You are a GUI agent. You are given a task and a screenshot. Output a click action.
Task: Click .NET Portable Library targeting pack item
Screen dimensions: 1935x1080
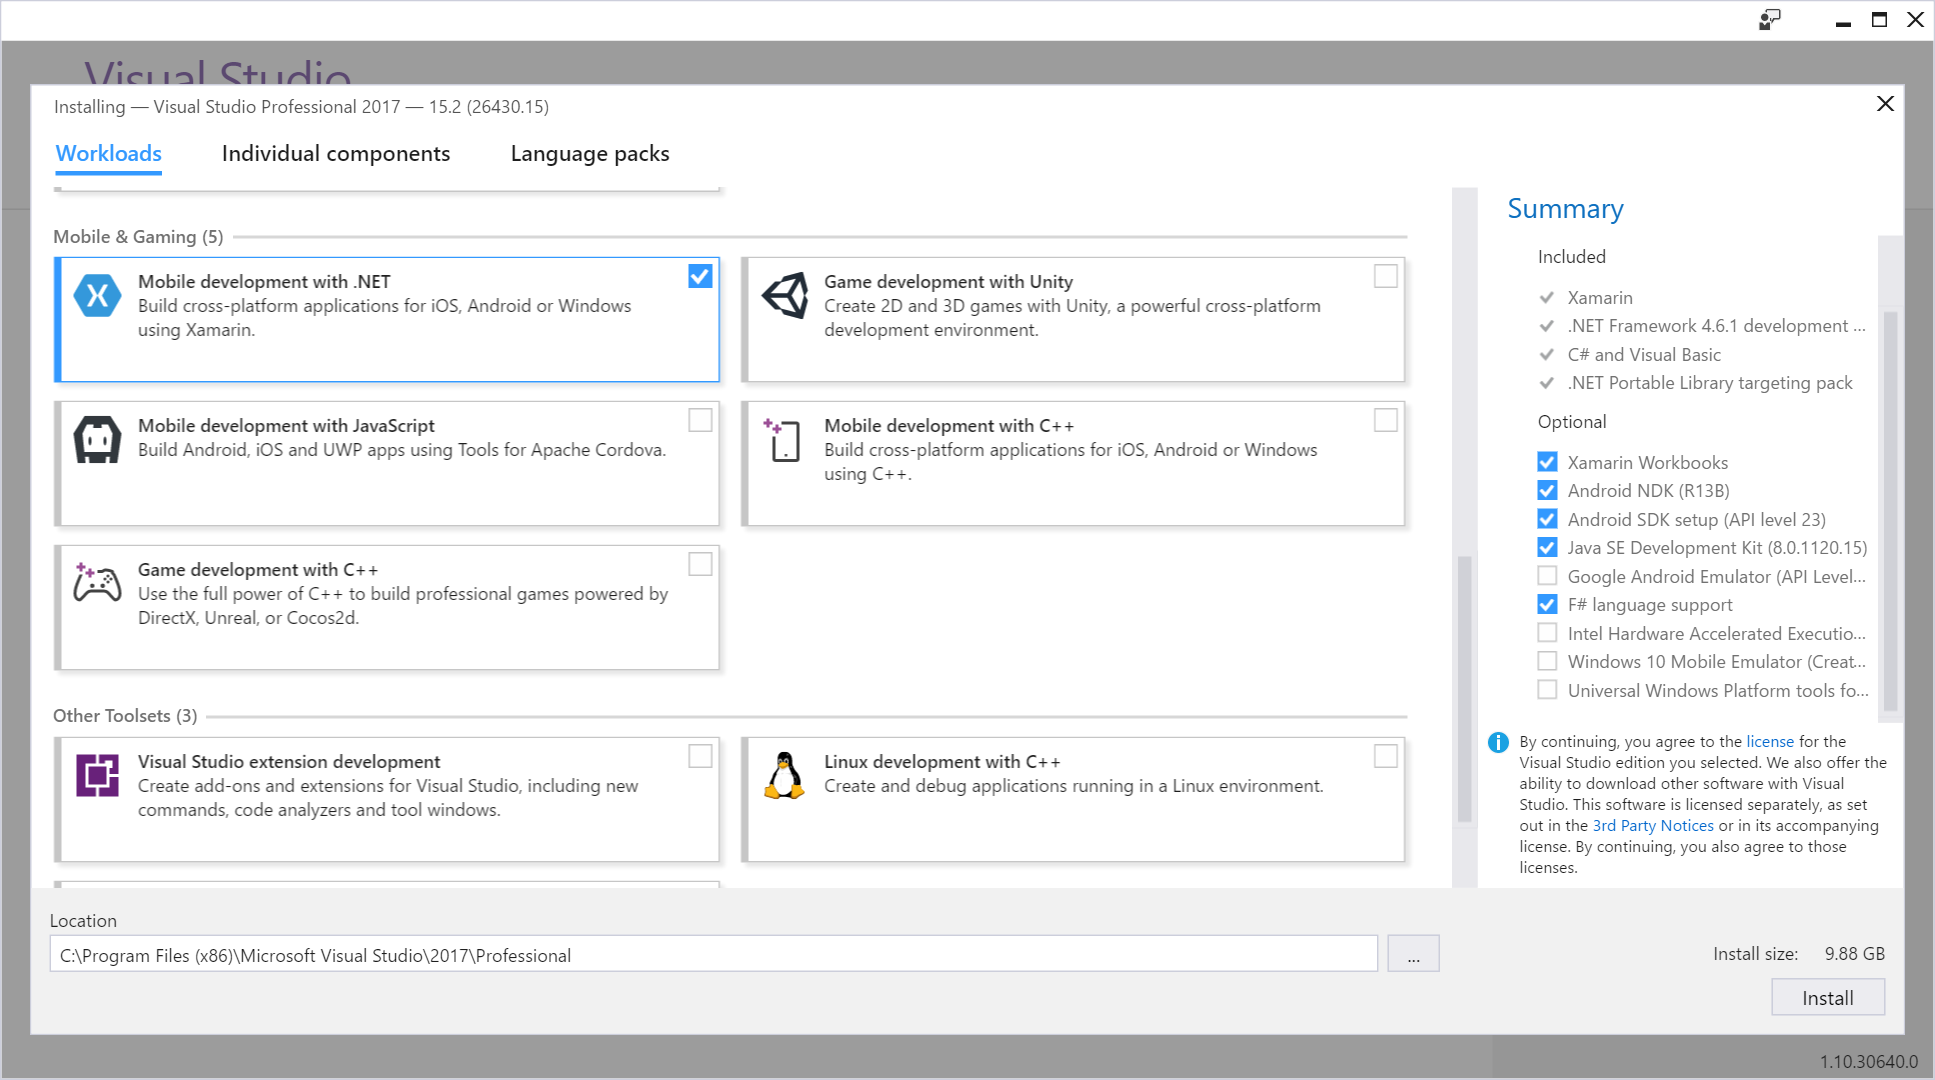1710,383
